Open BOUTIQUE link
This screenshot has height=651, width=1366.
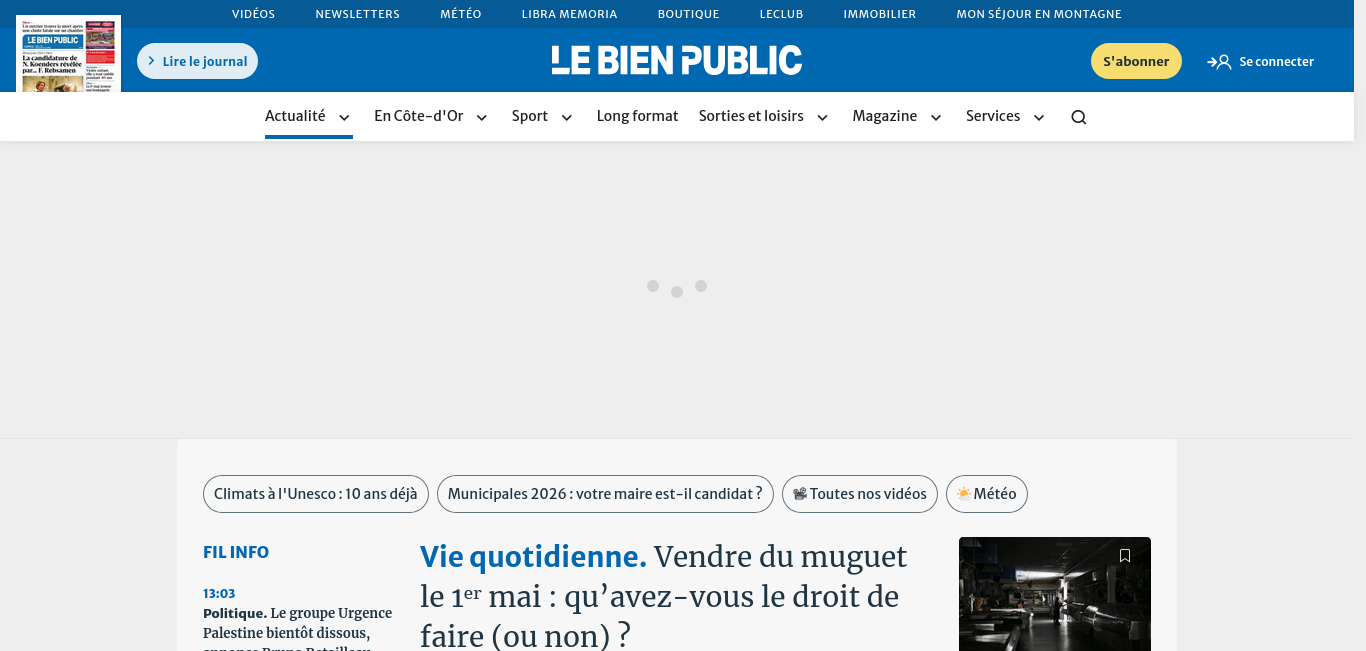(688, 14)
